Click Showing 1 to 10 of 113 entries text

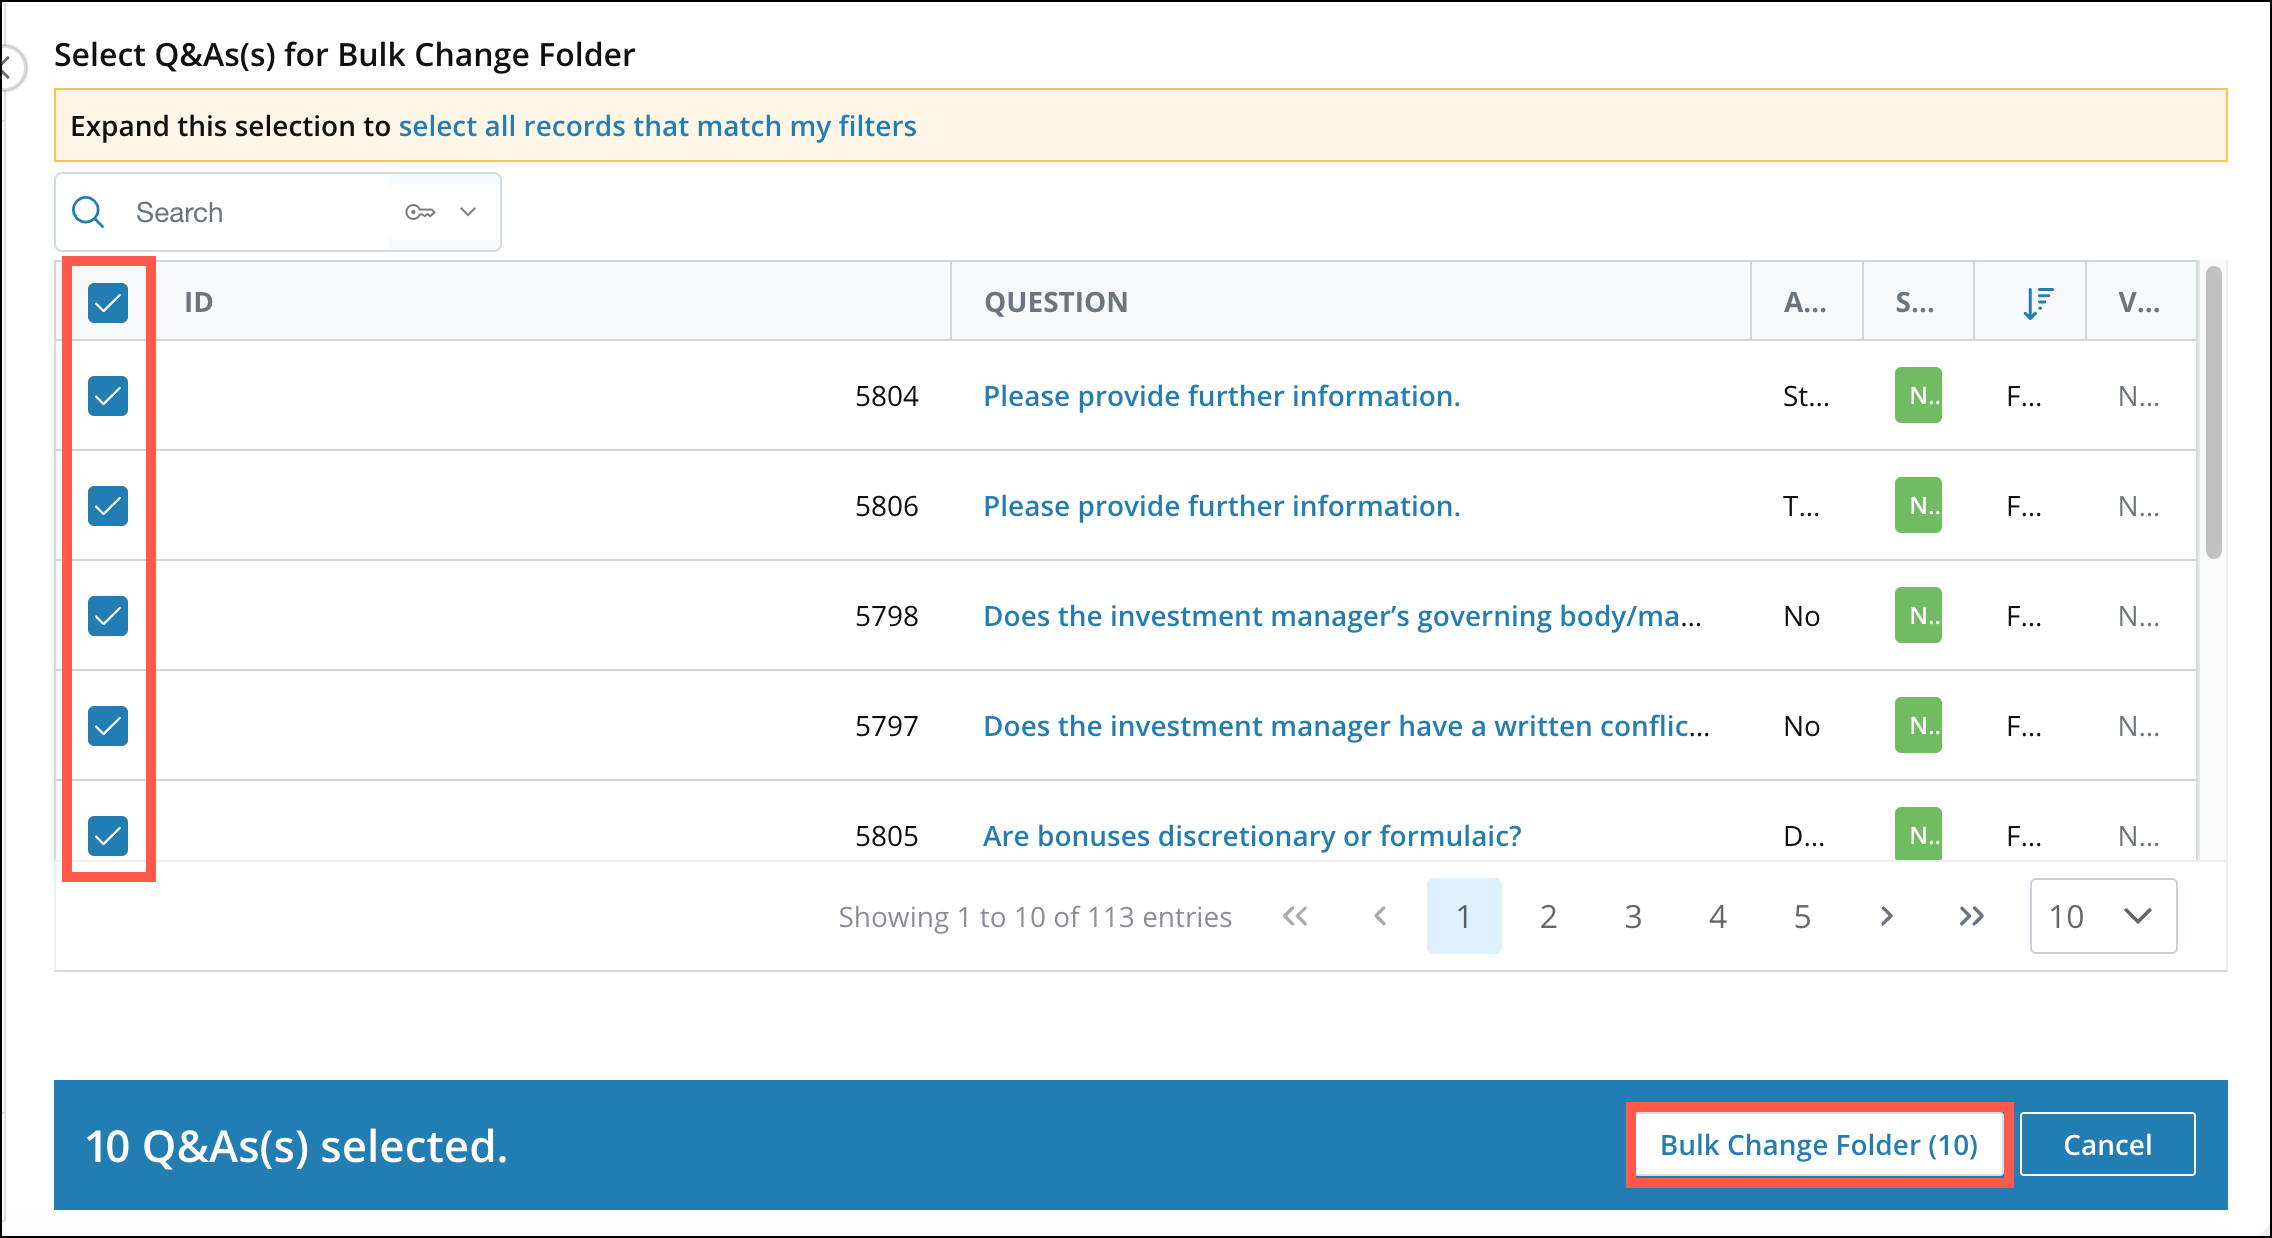(1035, 916)
